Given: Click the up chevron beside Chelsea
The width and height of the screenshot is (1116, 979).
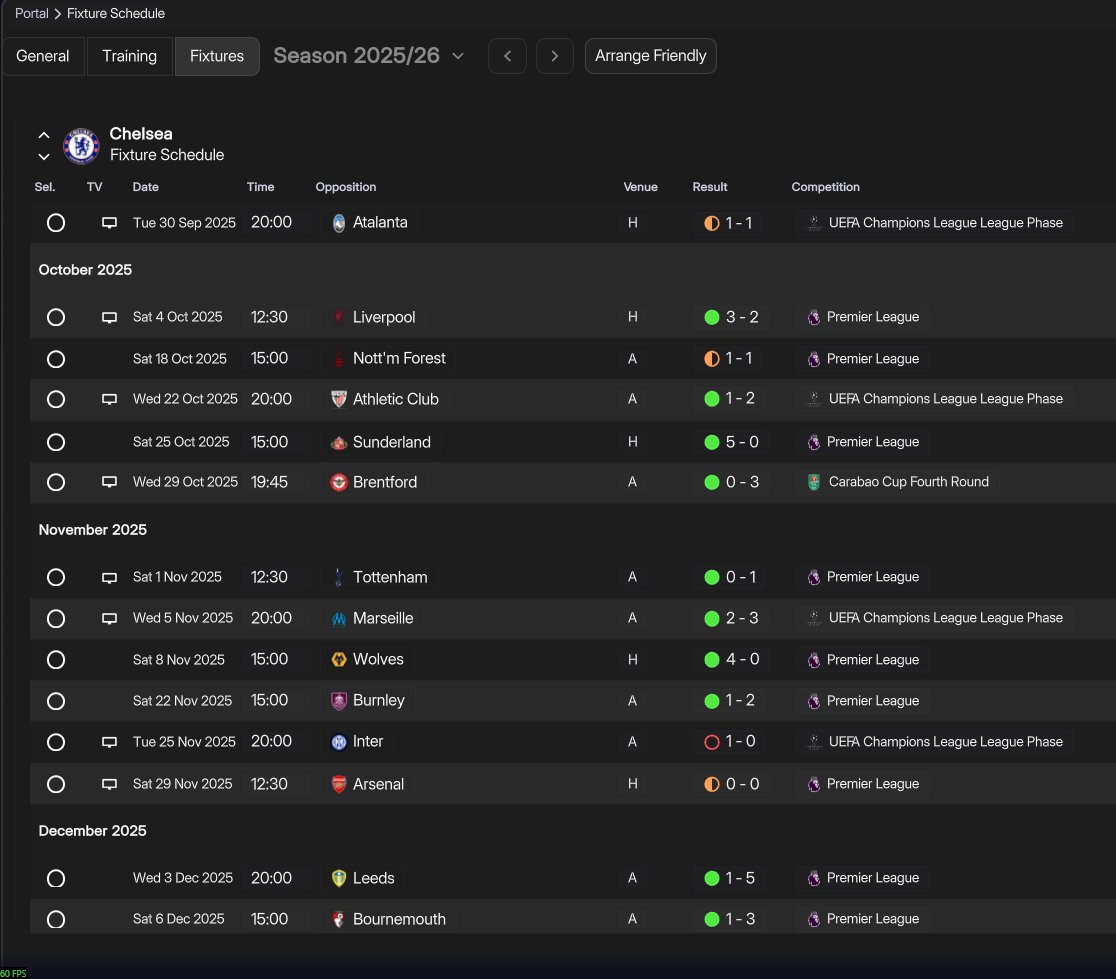Looking at the screenshot, I should pyautogui.click(x=44, y=134).
